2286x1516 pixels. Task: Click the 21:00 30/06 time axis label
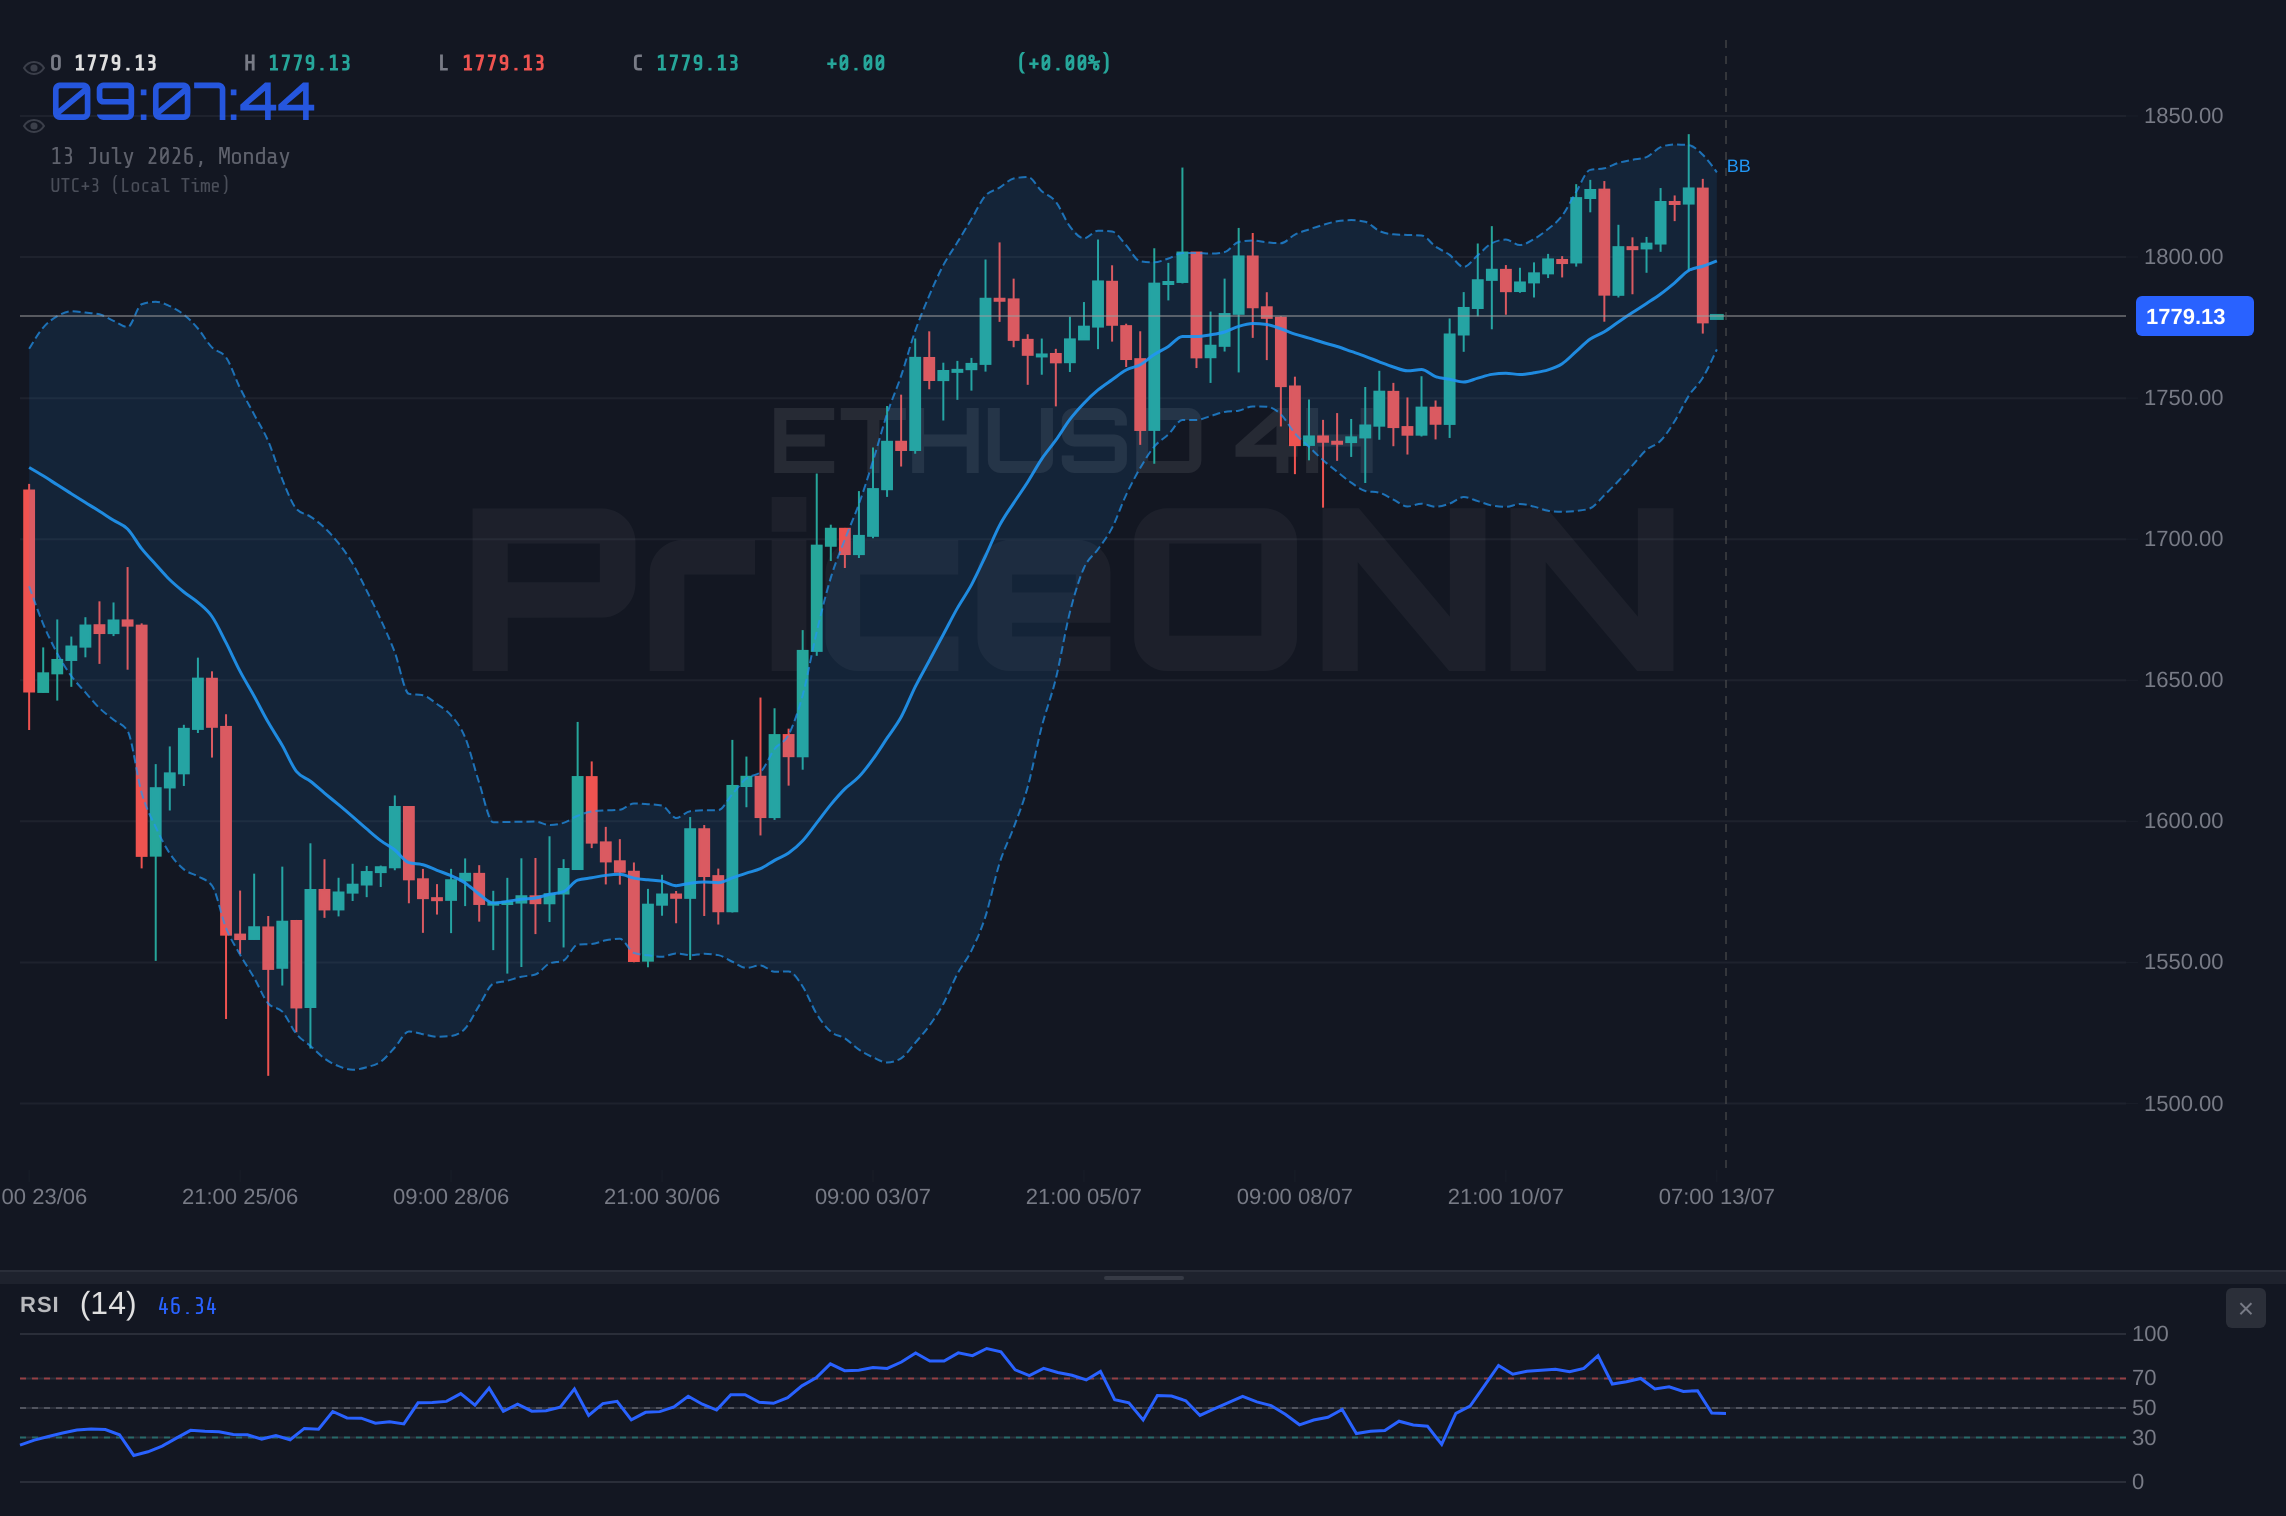662,1197
